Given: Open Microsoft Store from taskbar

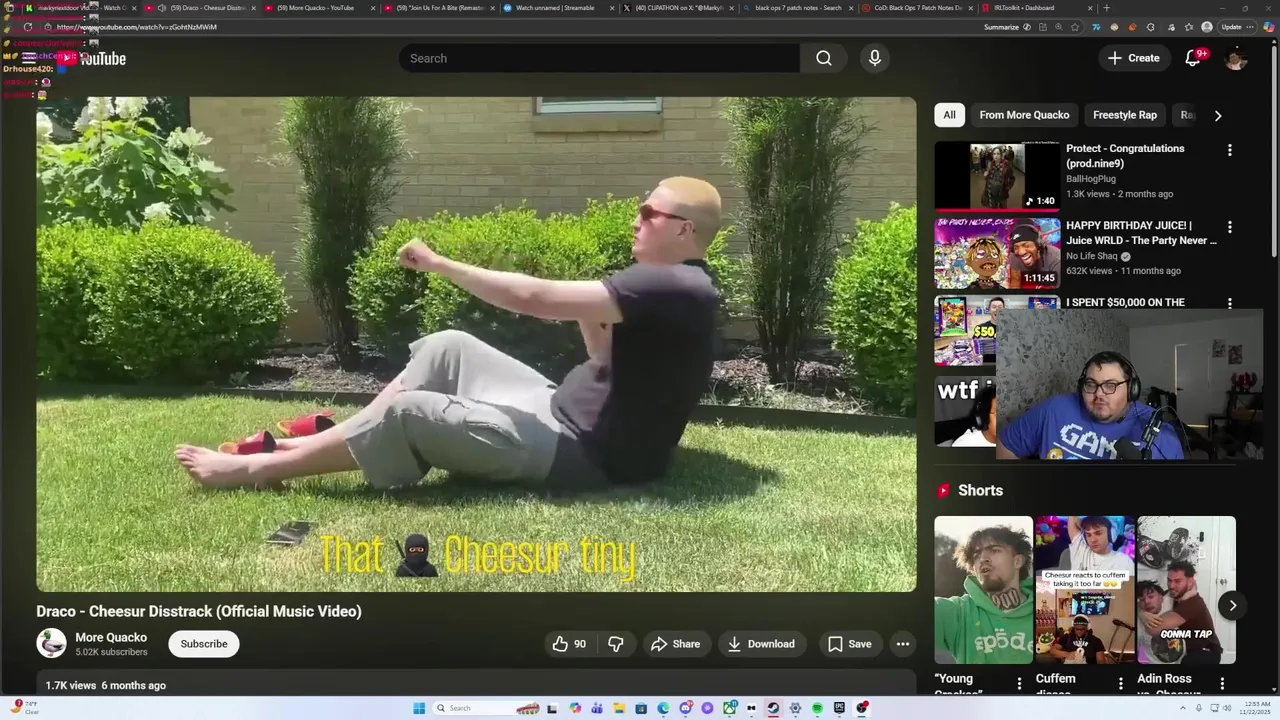Looking at the screenshot, I should [x=641, y=708].
